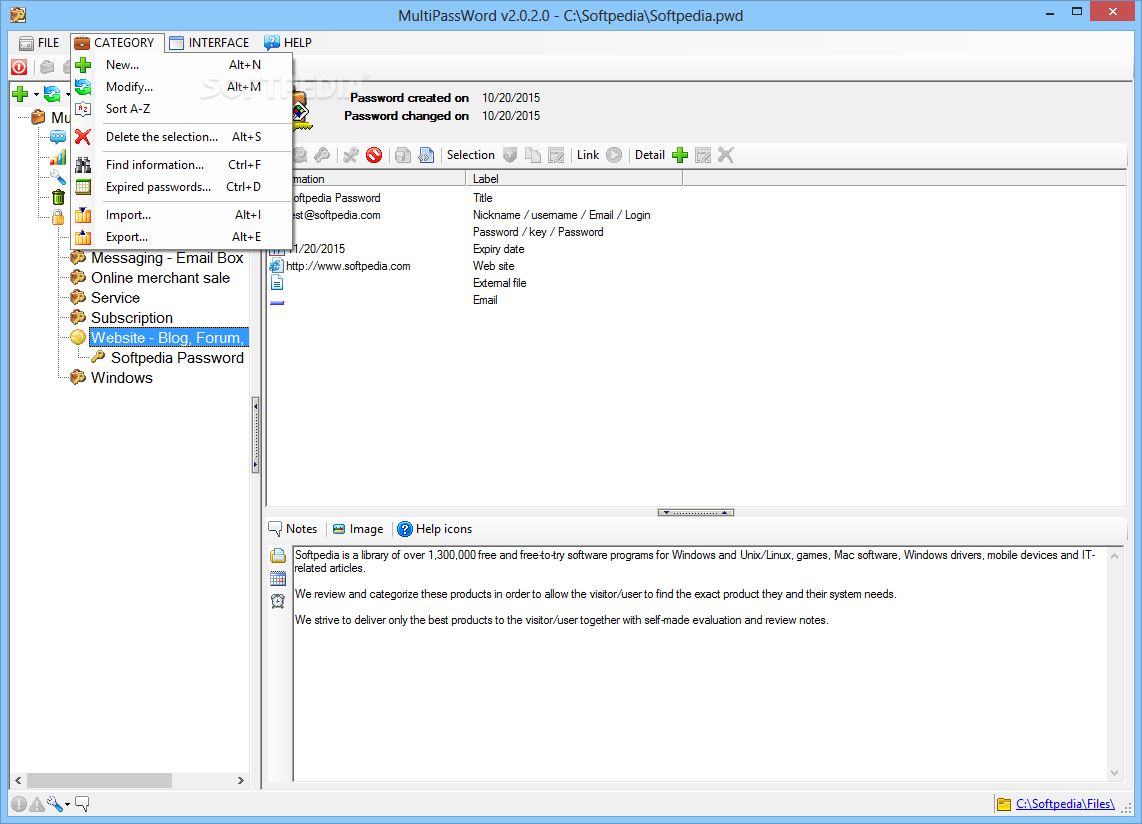Choose Modify... from Category menu
The height and width of the screenshot is (824, 1142).
click(182, 87)
